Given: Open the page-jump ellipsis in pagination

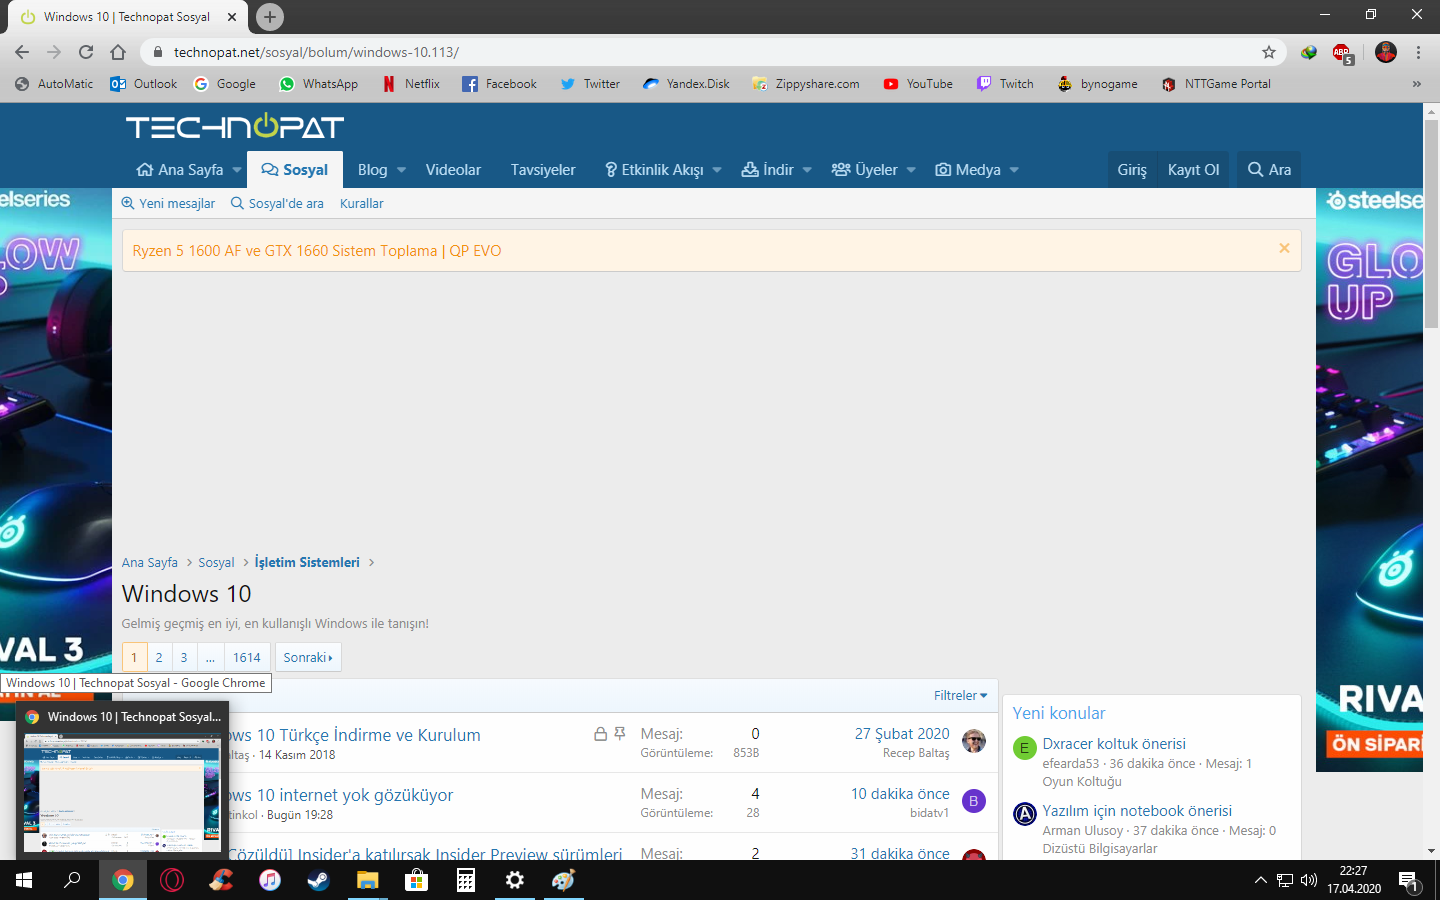Looking at the screenshot, I should pos(210,657).
